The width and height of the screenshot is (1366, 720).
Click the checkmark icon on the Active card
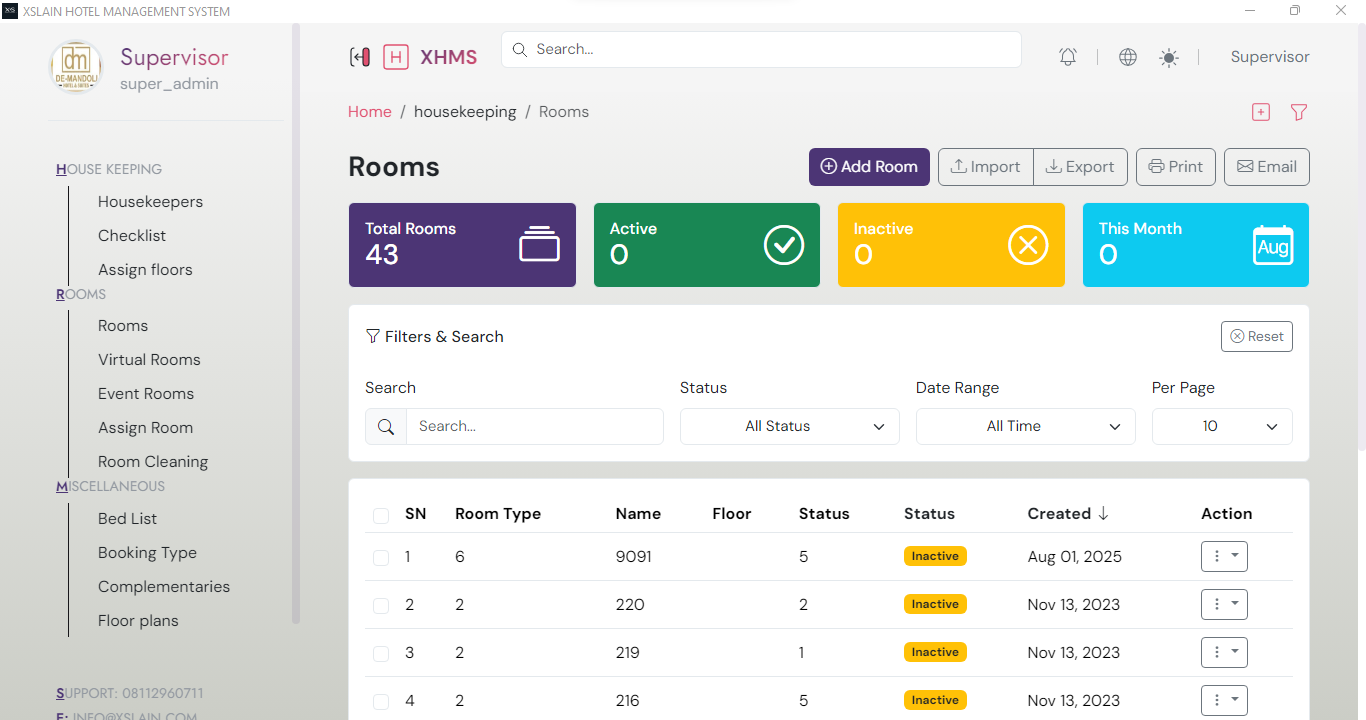click(784, 244)
